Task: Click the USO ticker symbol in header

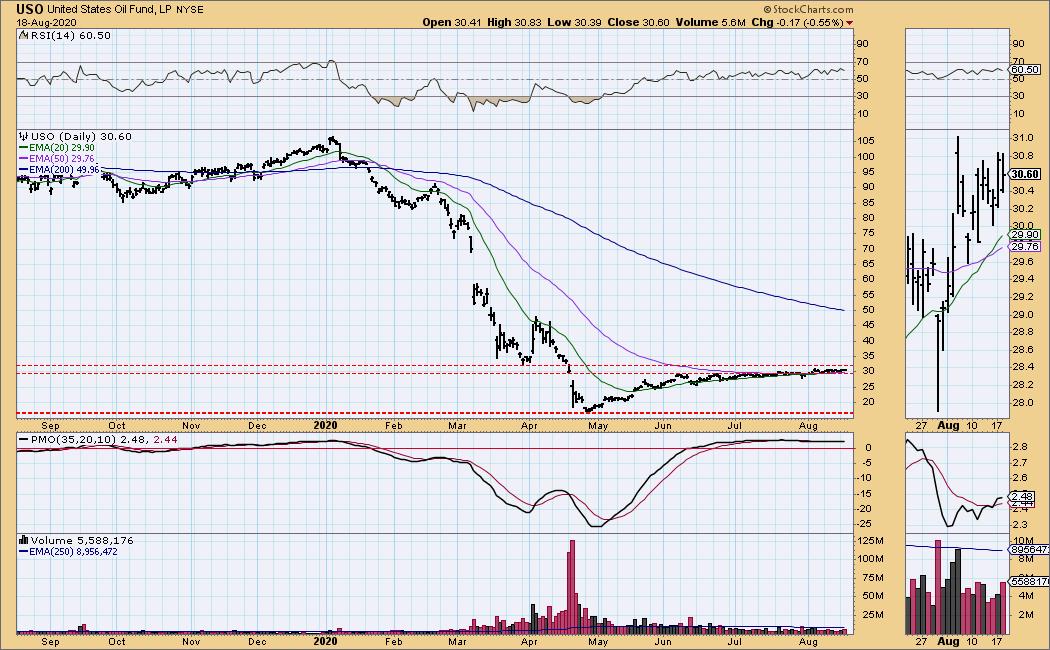Action: [30, 9]
